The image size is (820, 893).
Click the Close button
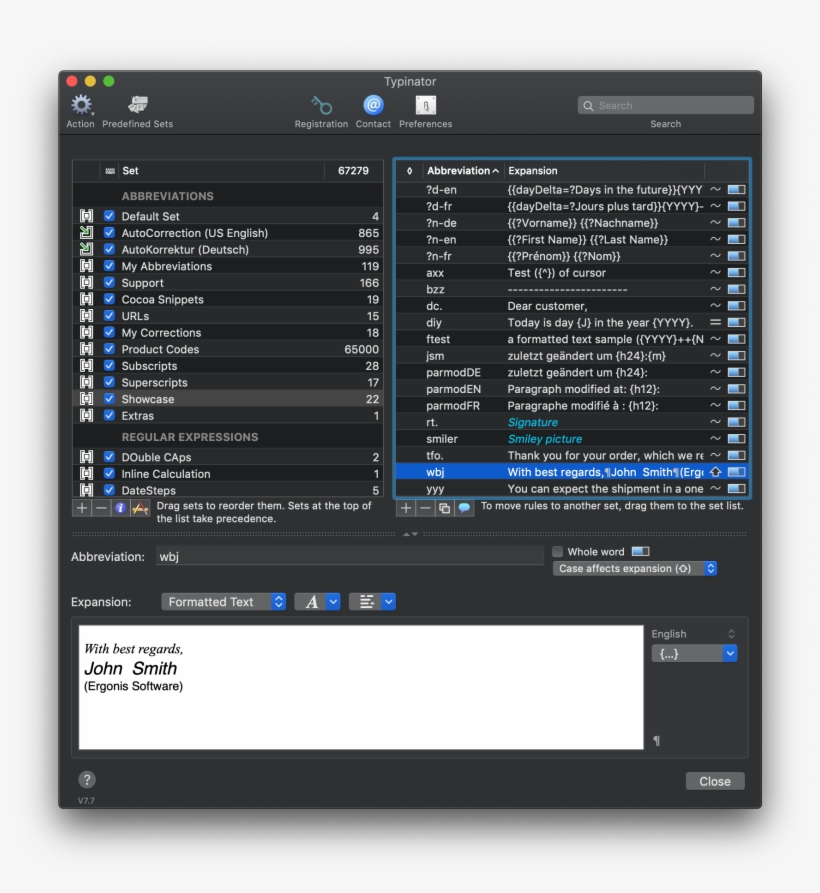coord(715,781)
